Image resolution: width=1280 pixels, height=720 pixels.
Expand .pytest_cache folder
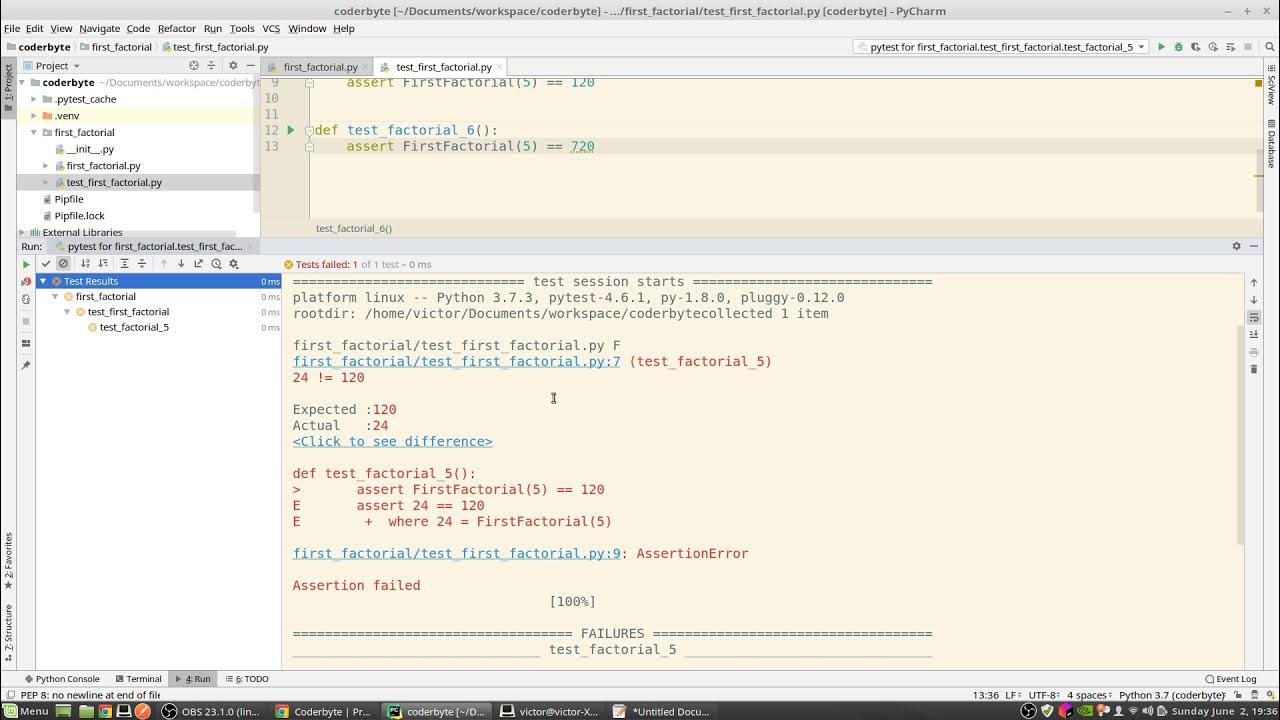[x=33, y=99]
